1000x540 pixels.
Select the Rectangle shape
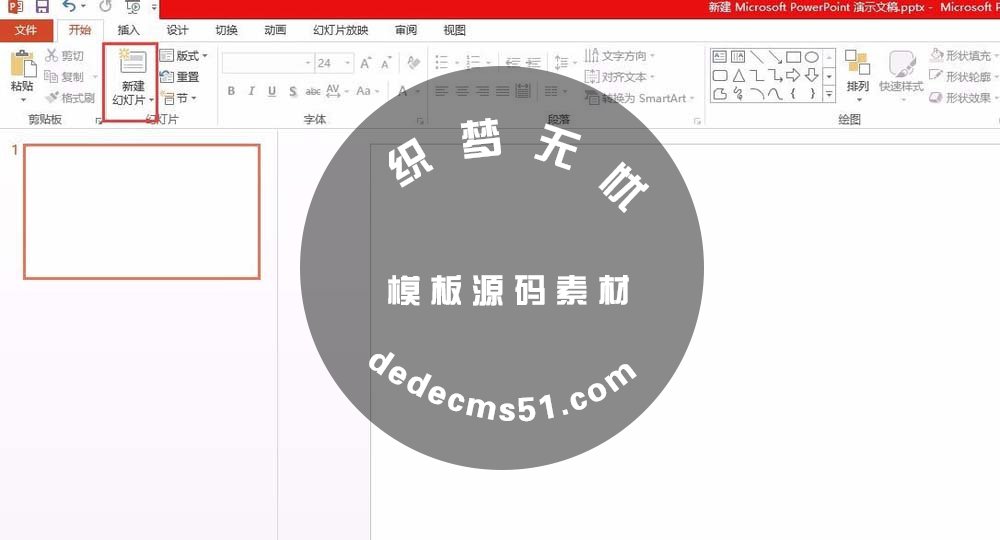[793, 57]
